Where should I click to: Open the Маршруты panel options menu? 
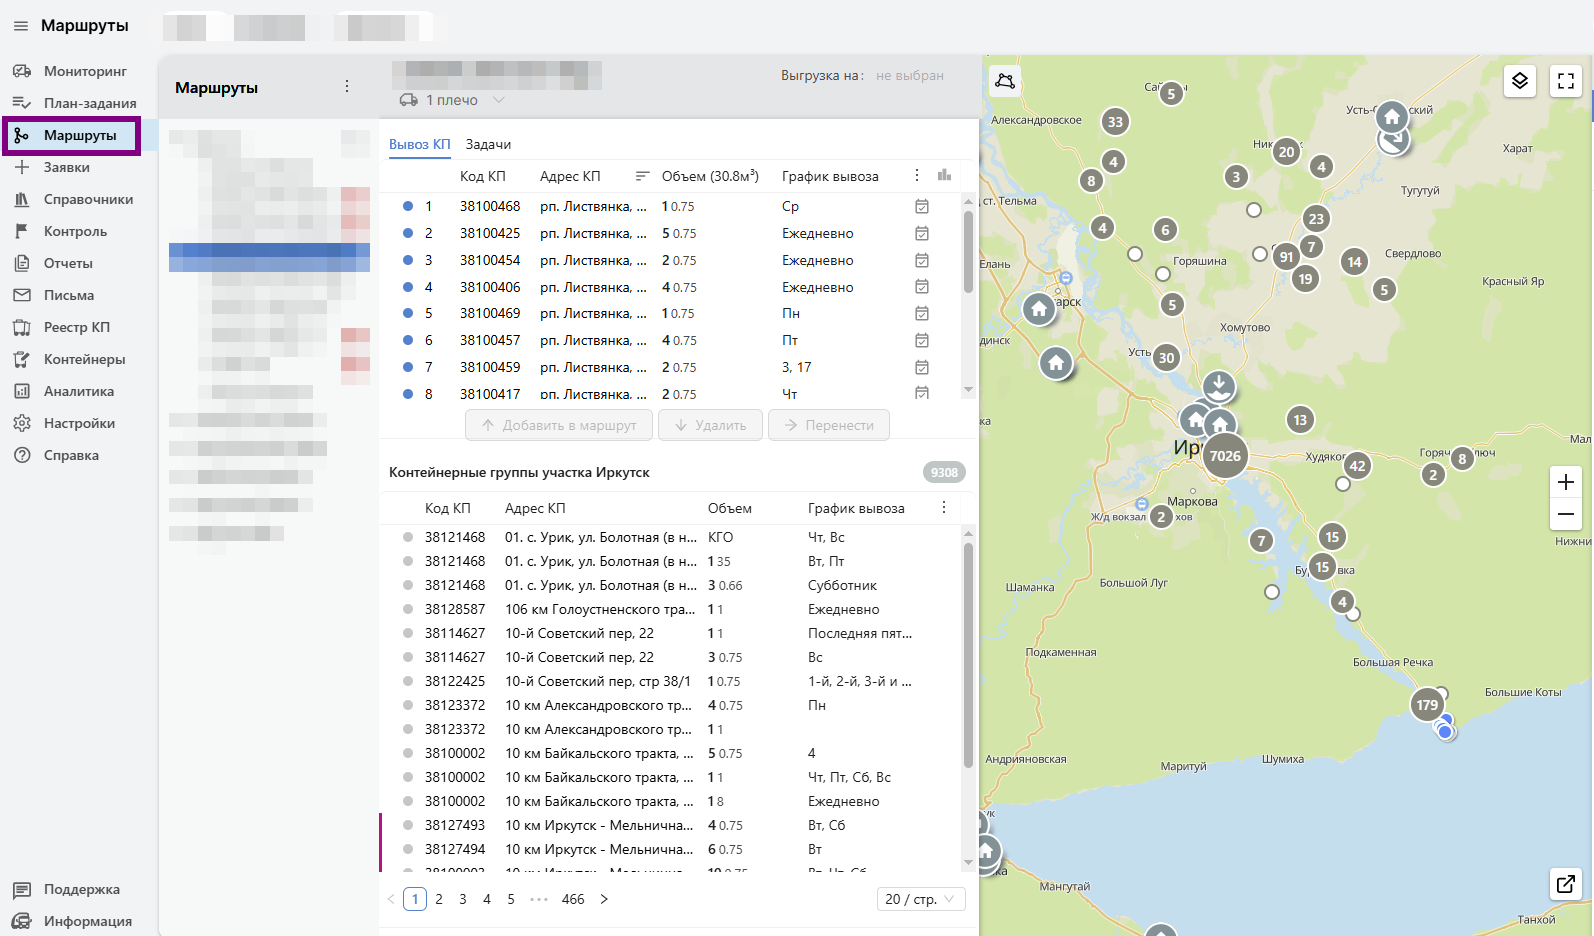(x=347, y=87)
